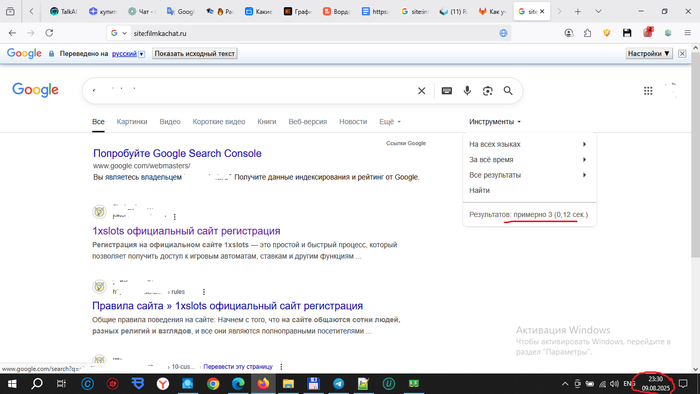The height and width of the screenshot is (394, 700).
Task: Open the Настройки dropdown in translate bar
Action: pyautogui.click(x=649, y=54)
